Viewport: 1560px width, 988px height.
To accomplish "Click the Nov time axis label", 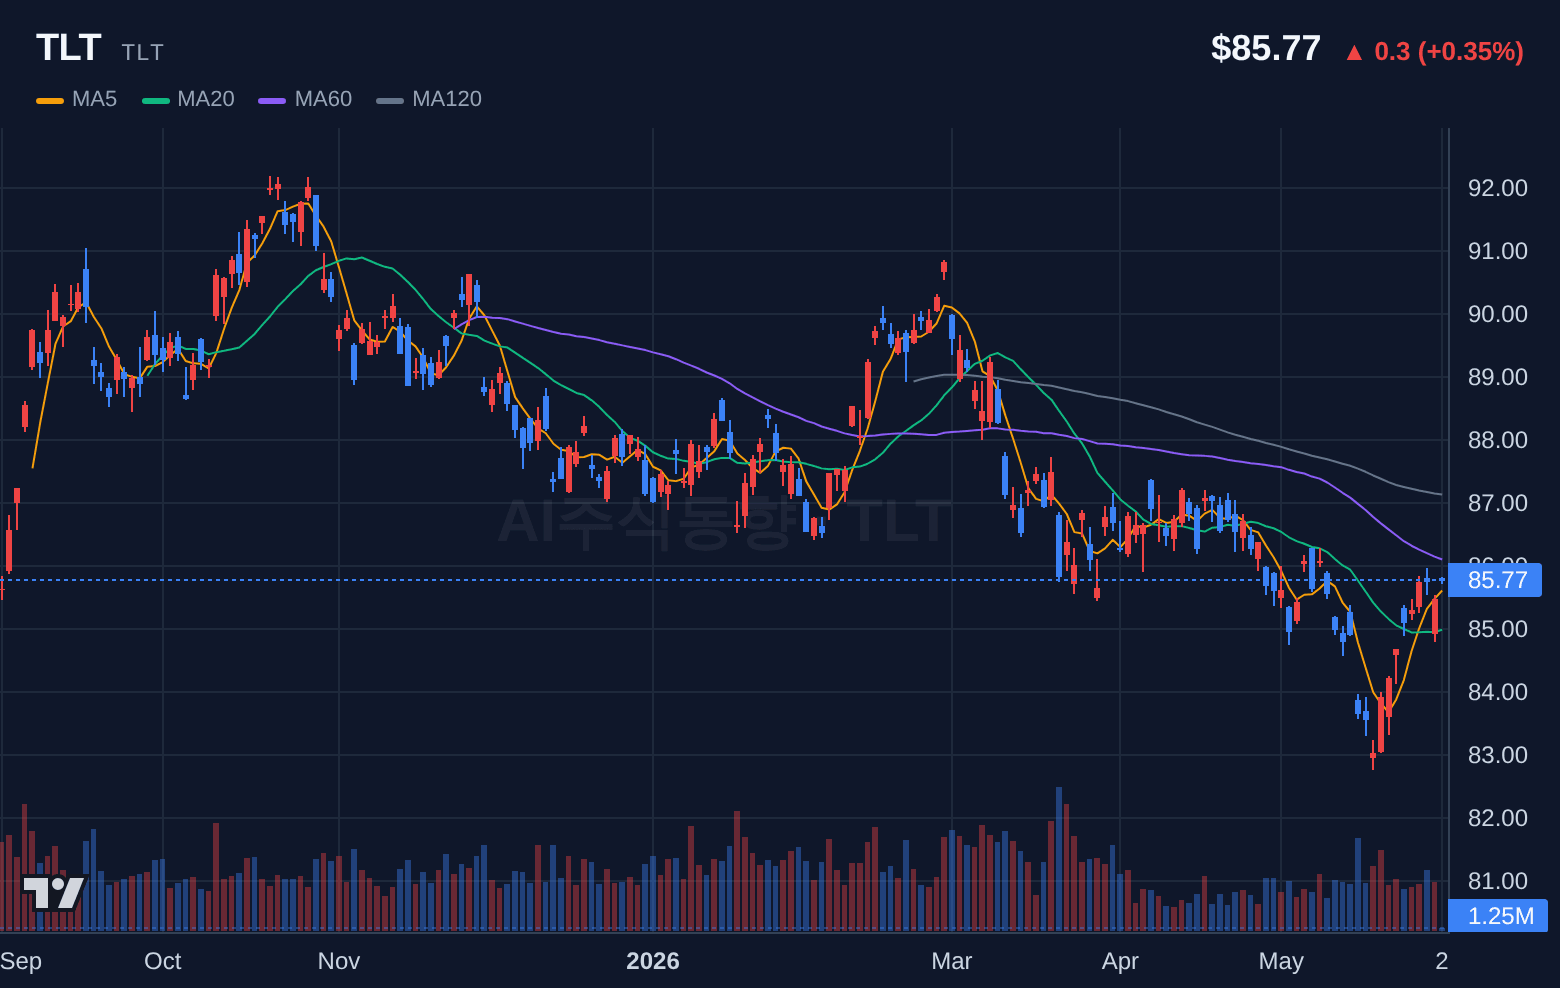I will pyautogui.click(x=339, y=961).
